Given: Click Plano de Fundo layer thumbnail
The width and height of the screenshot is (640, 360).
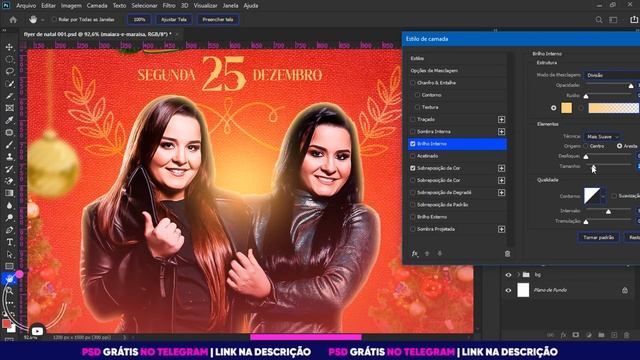Looking at the screenshot, I should click(x=523, y=290).
